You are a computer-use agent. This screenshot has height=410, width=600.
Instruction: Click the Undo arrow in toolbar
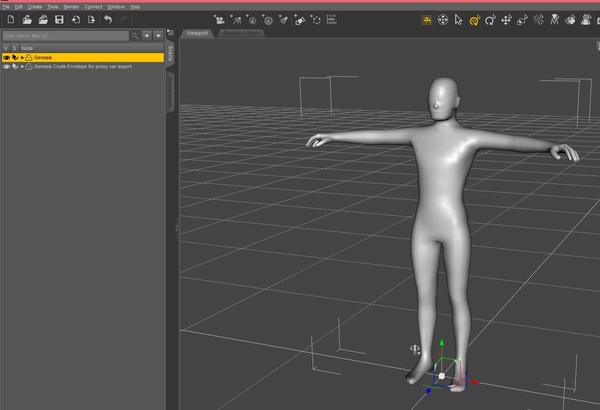click(108, 20)
